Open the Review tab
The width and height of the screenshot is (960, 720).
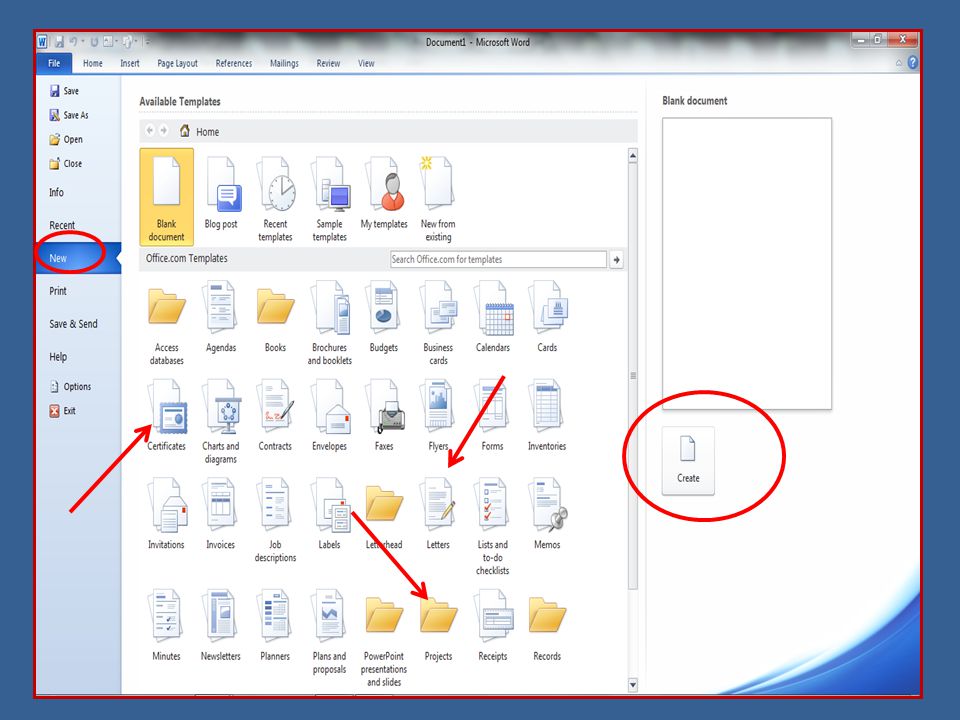329,63
